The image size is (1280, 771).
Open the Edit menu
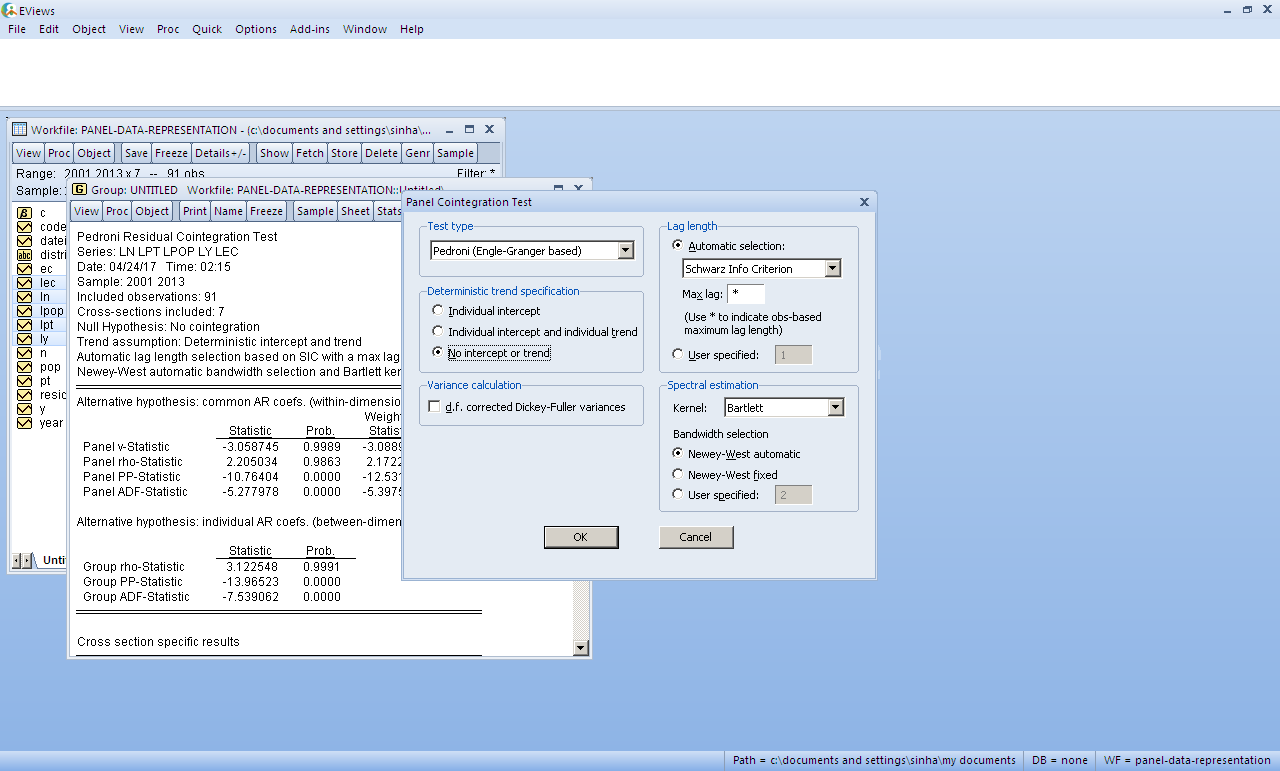(49, 29)
